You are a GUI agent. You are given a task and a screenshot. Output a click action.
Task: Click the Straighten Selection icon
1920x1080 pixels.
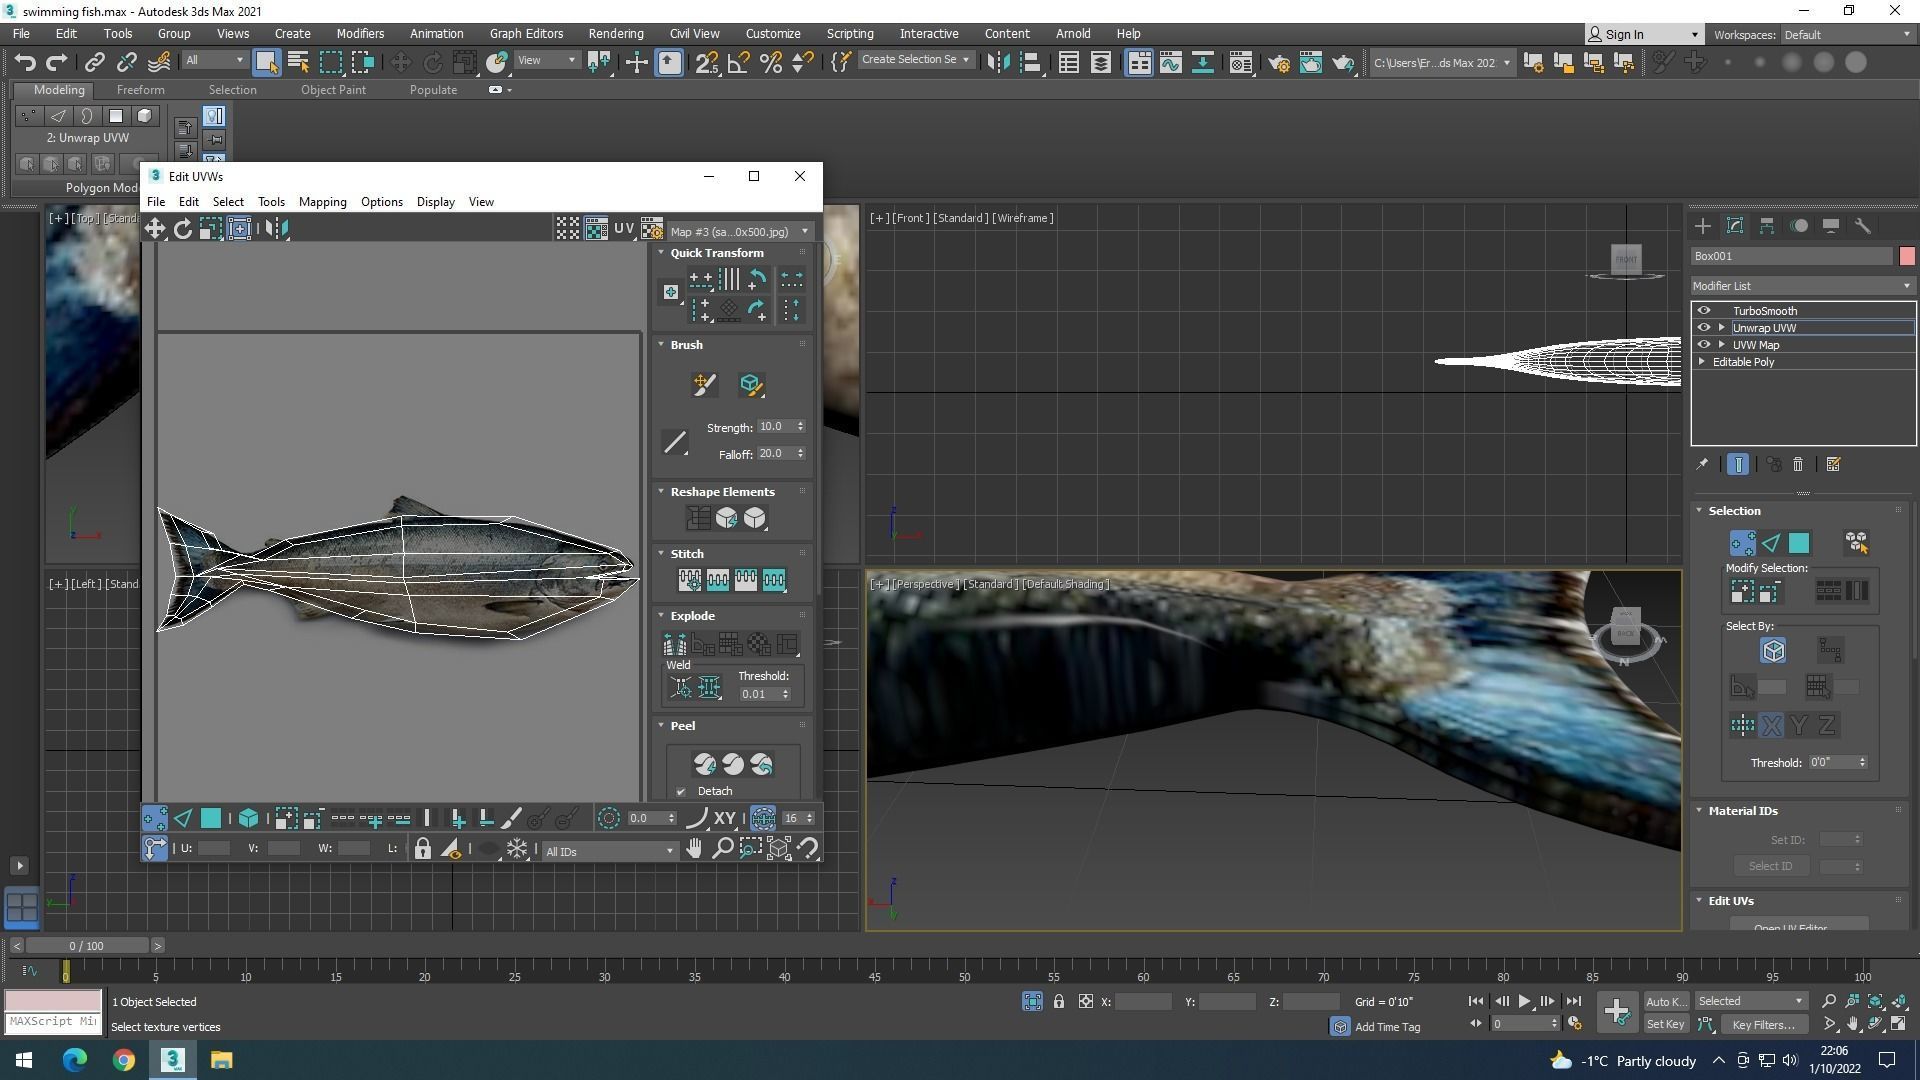698,519
